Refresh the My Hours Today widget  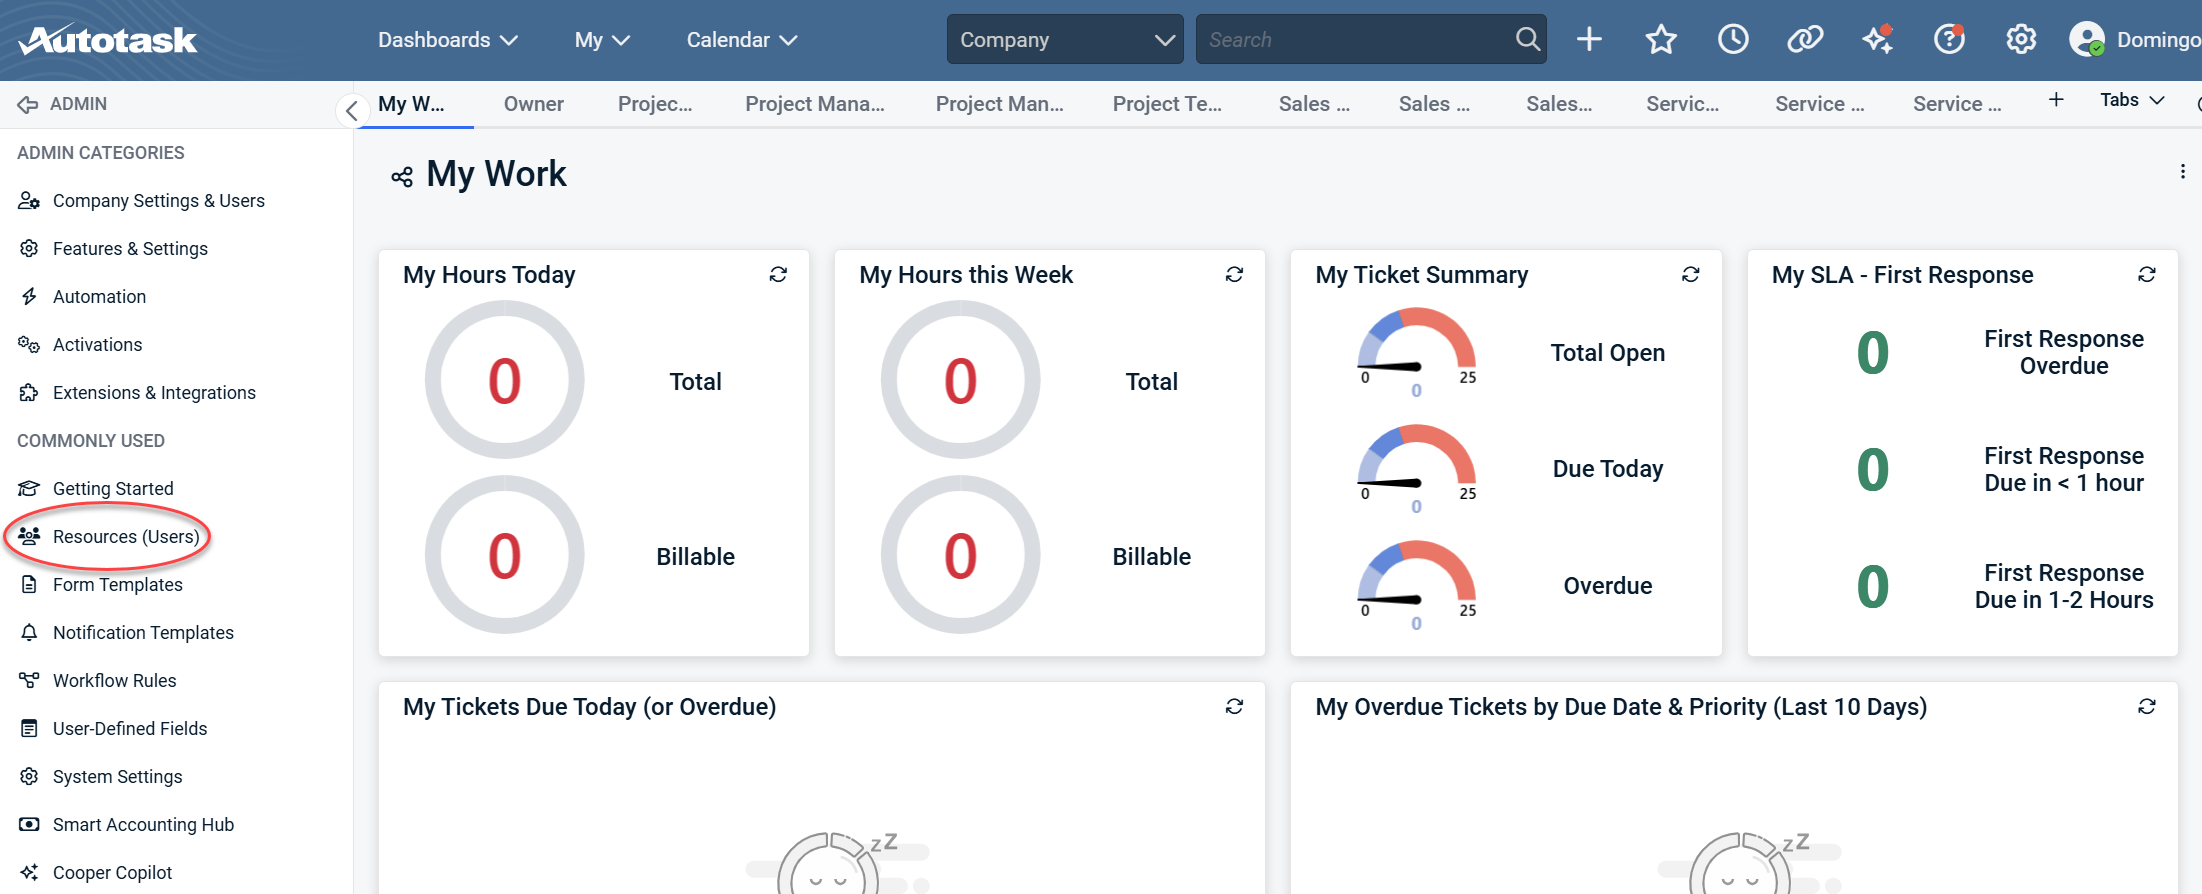coord(778,274)
